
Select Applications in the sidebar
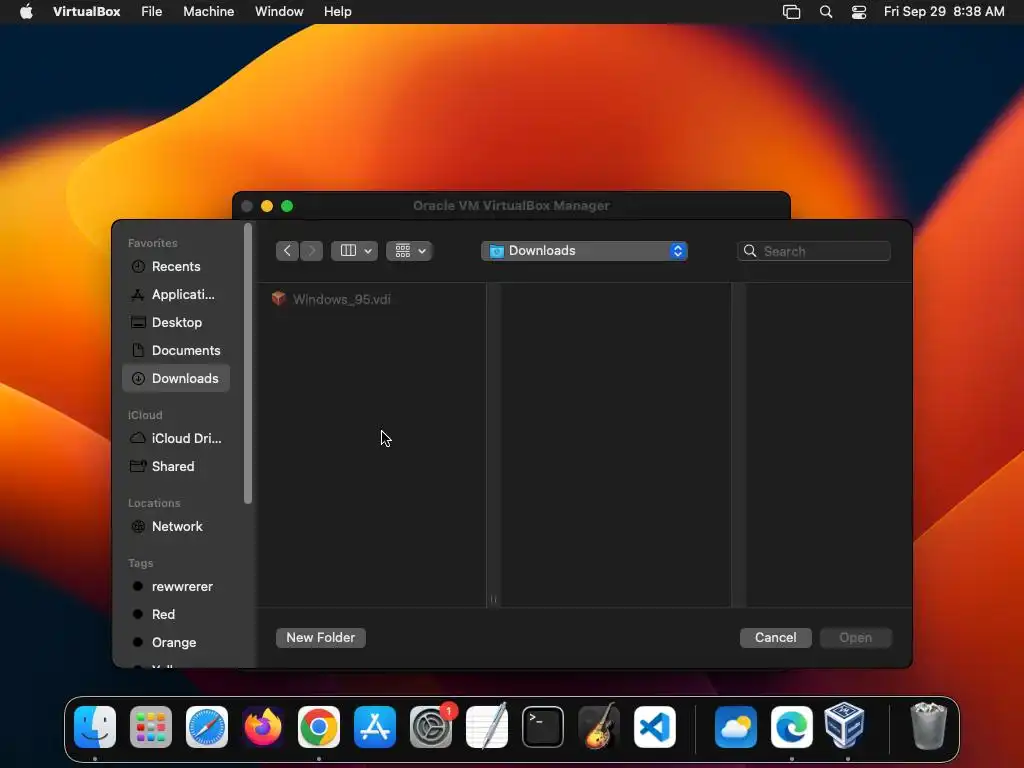(176, 295)
